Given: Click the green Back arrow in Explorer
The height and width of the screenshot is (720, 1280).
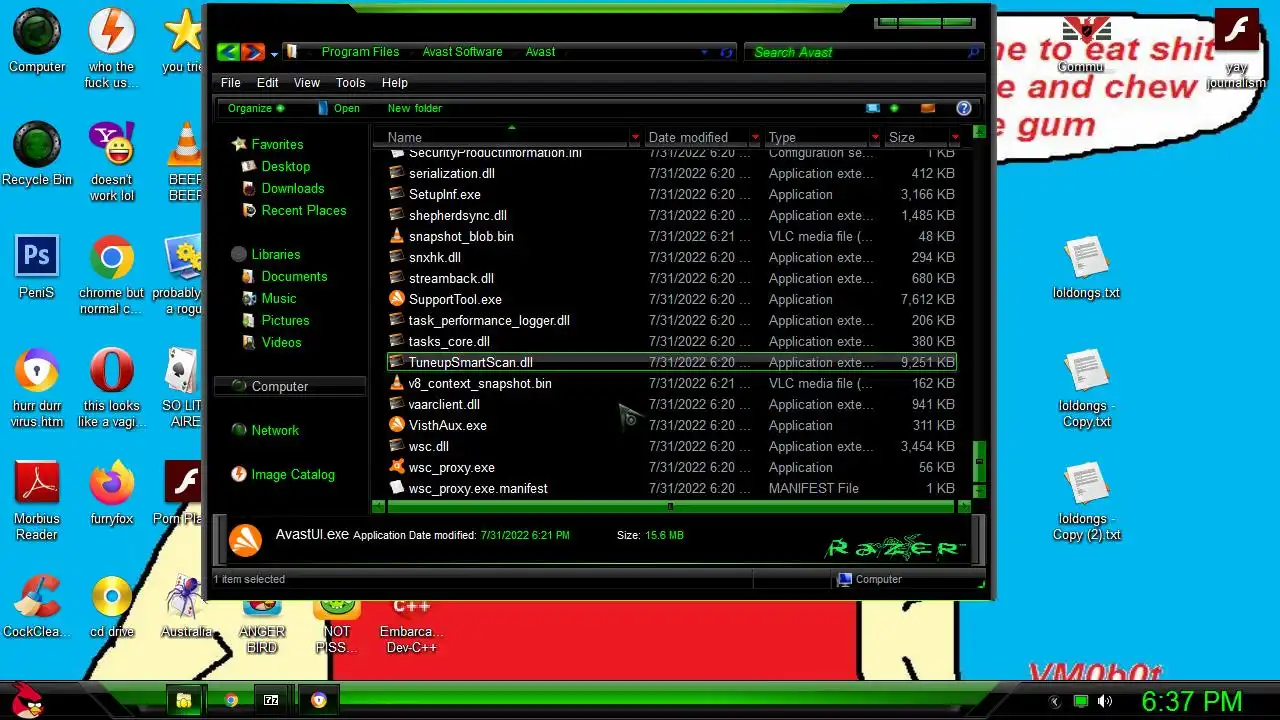Looking at the screenshot, I should (228, 52).
